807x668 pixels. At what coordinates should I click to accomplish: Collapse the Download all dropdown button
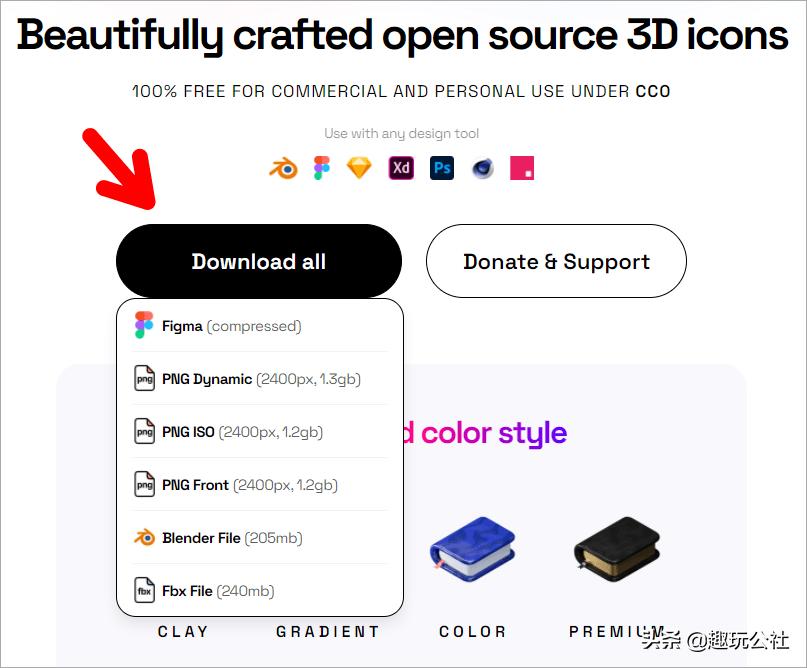click(x=259, y=261)
